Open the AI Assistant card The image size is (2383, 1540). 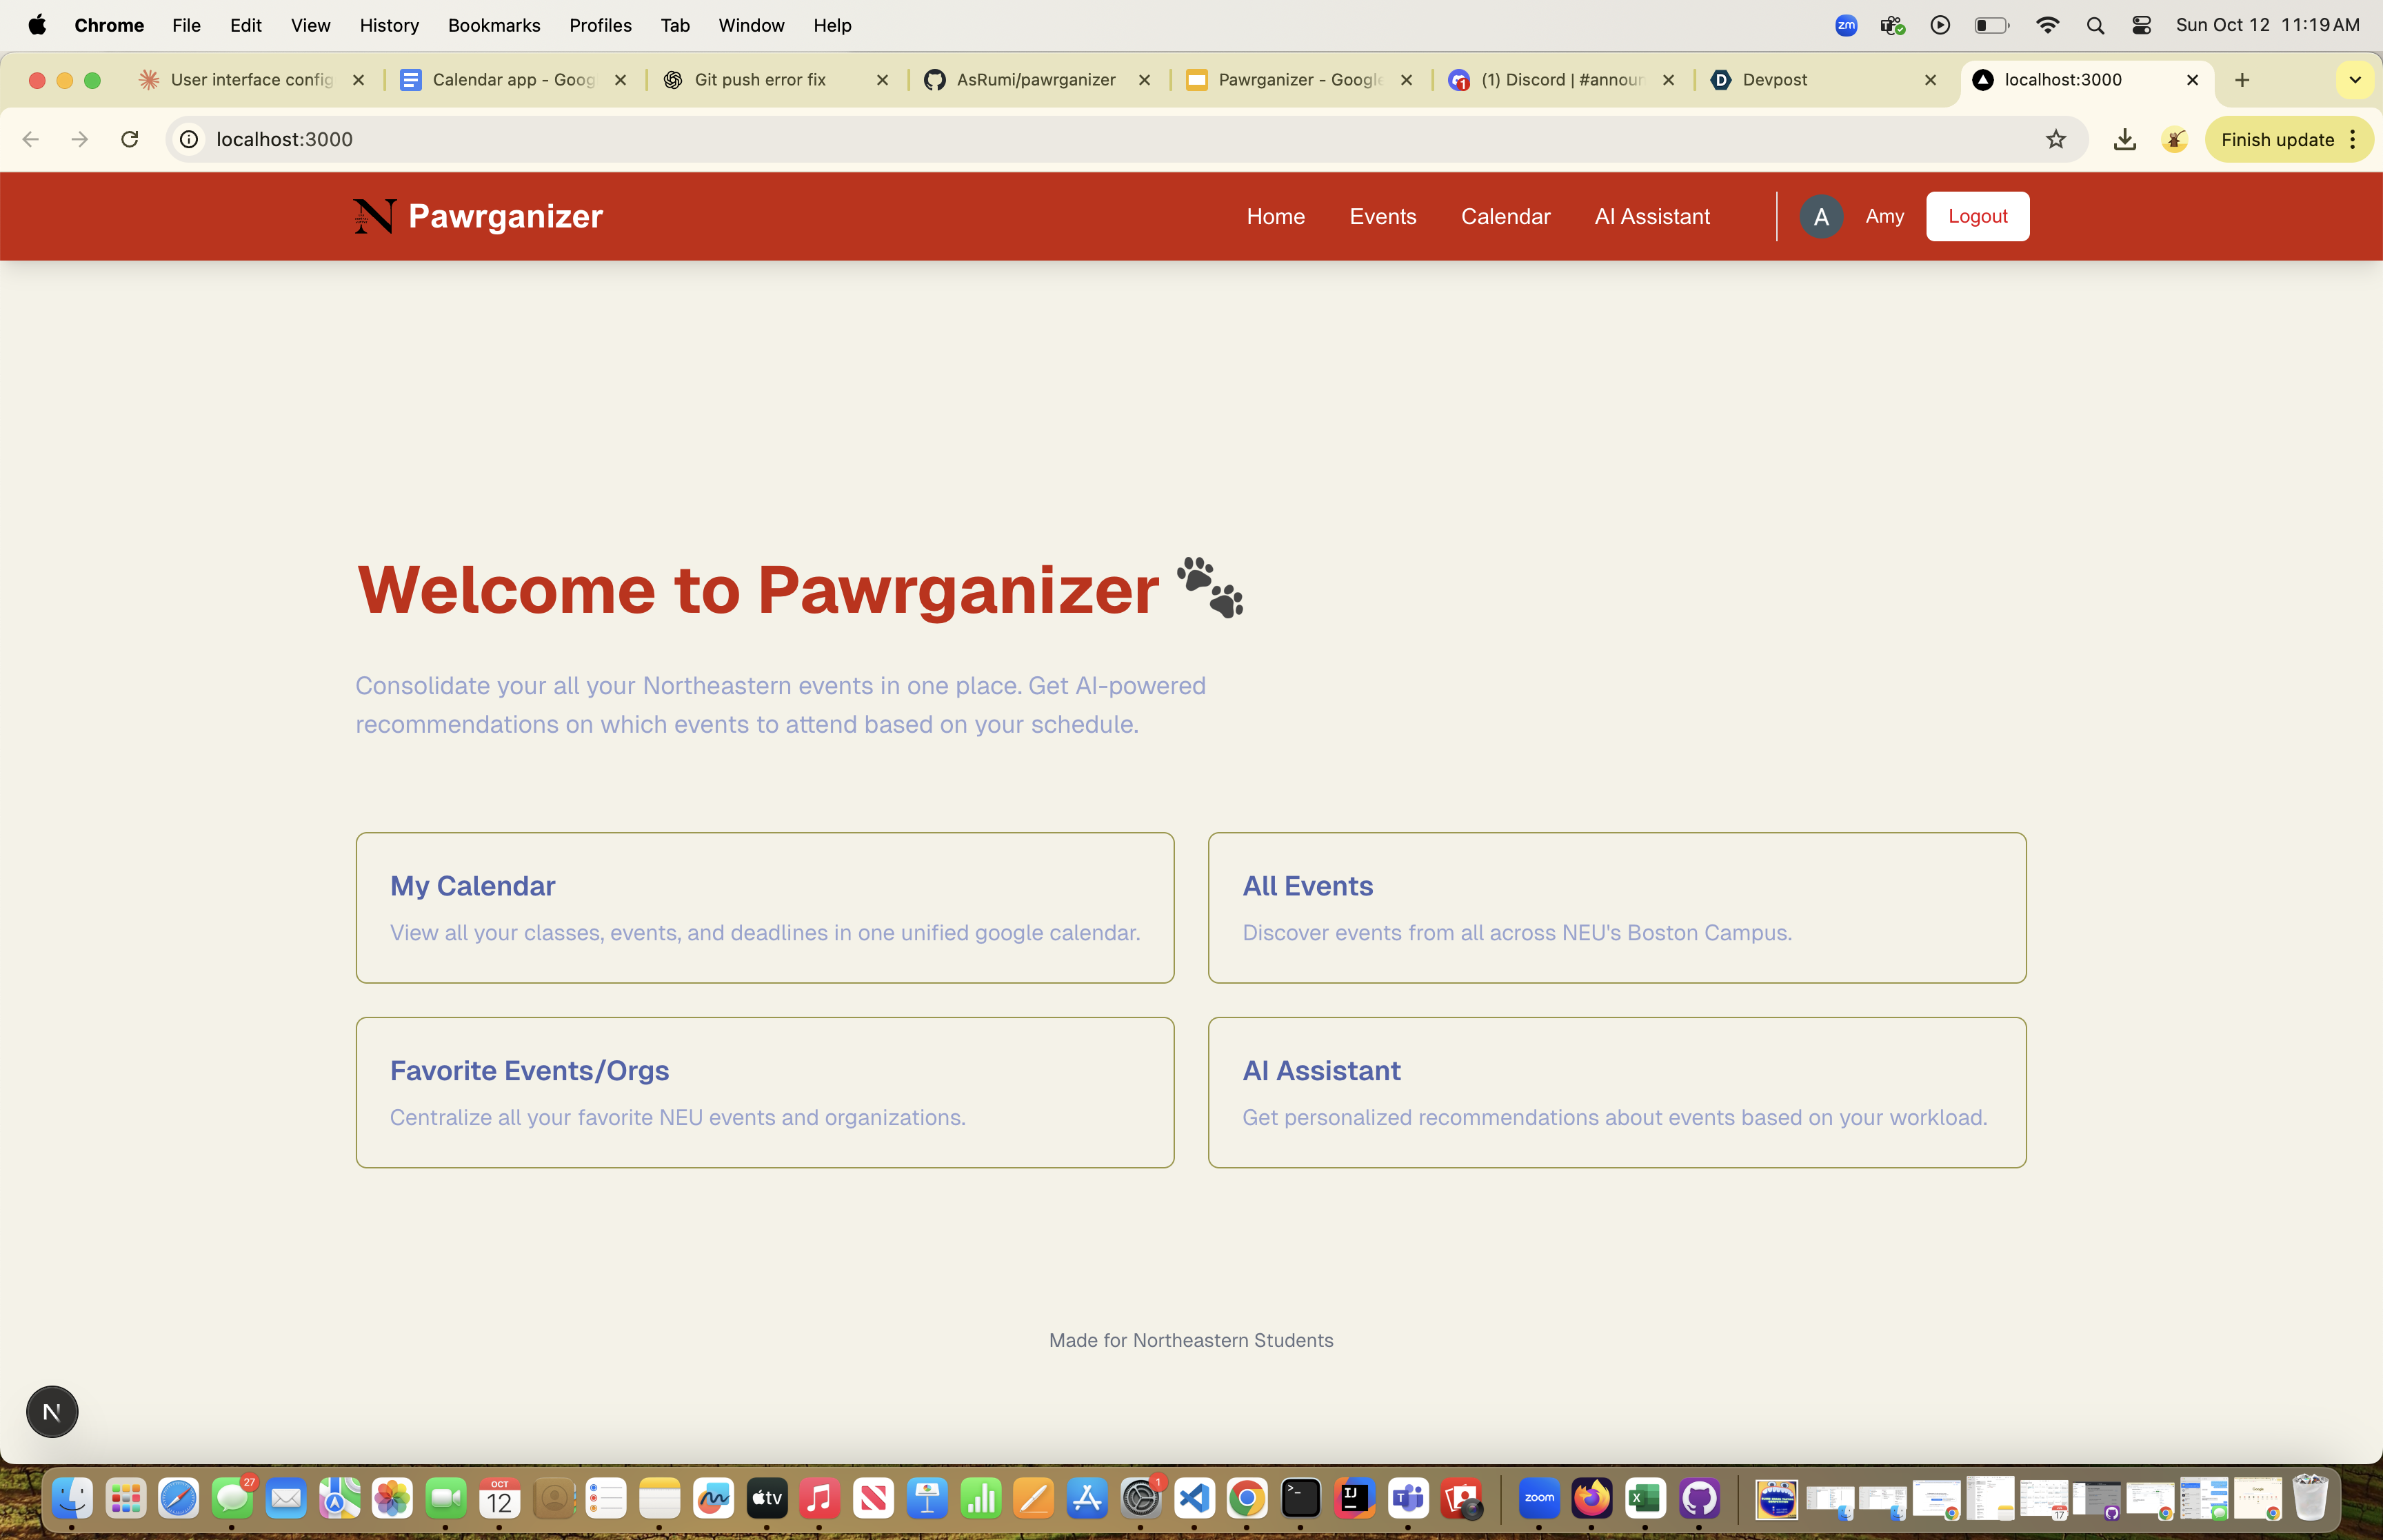pos(1616,1092)
